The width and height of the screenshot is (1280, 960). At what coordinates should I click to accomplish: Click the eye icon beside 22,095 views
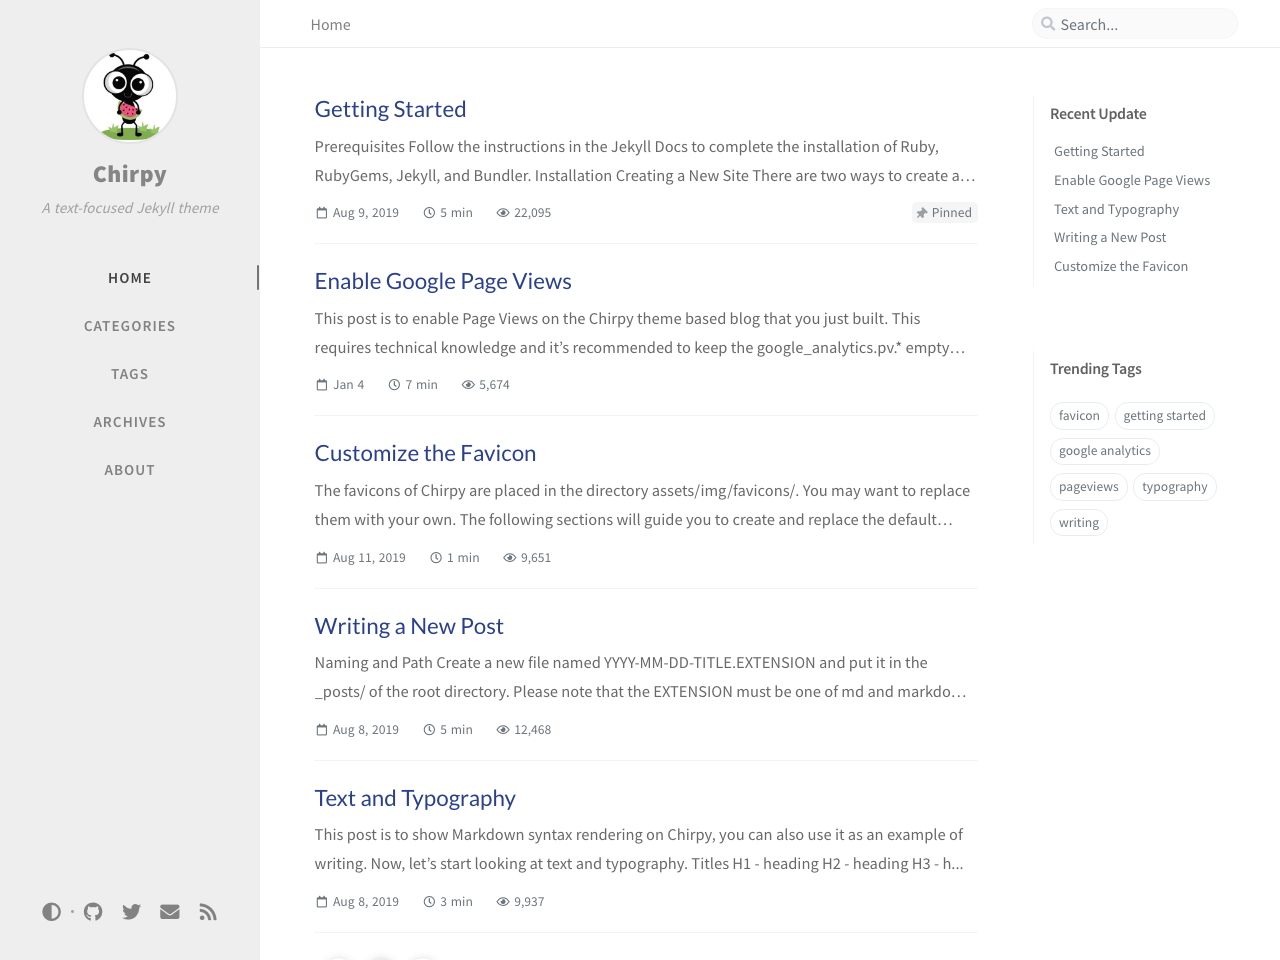coord(503,213)
